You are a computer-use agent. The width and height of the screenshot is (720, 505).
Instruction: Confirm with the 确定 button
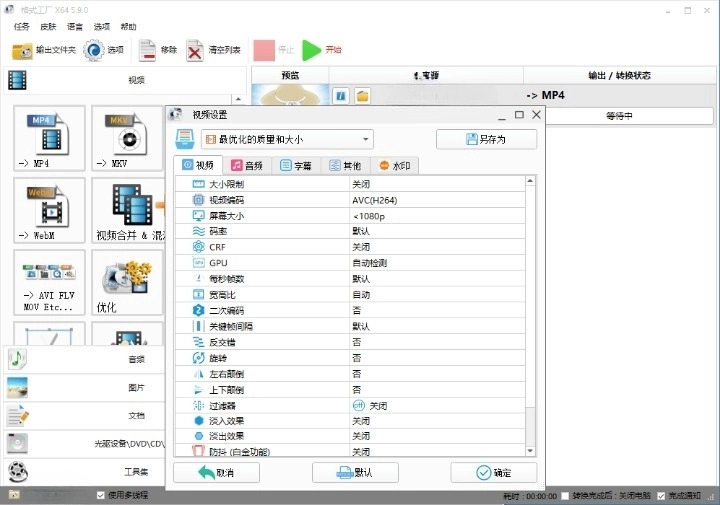[494, 472]
